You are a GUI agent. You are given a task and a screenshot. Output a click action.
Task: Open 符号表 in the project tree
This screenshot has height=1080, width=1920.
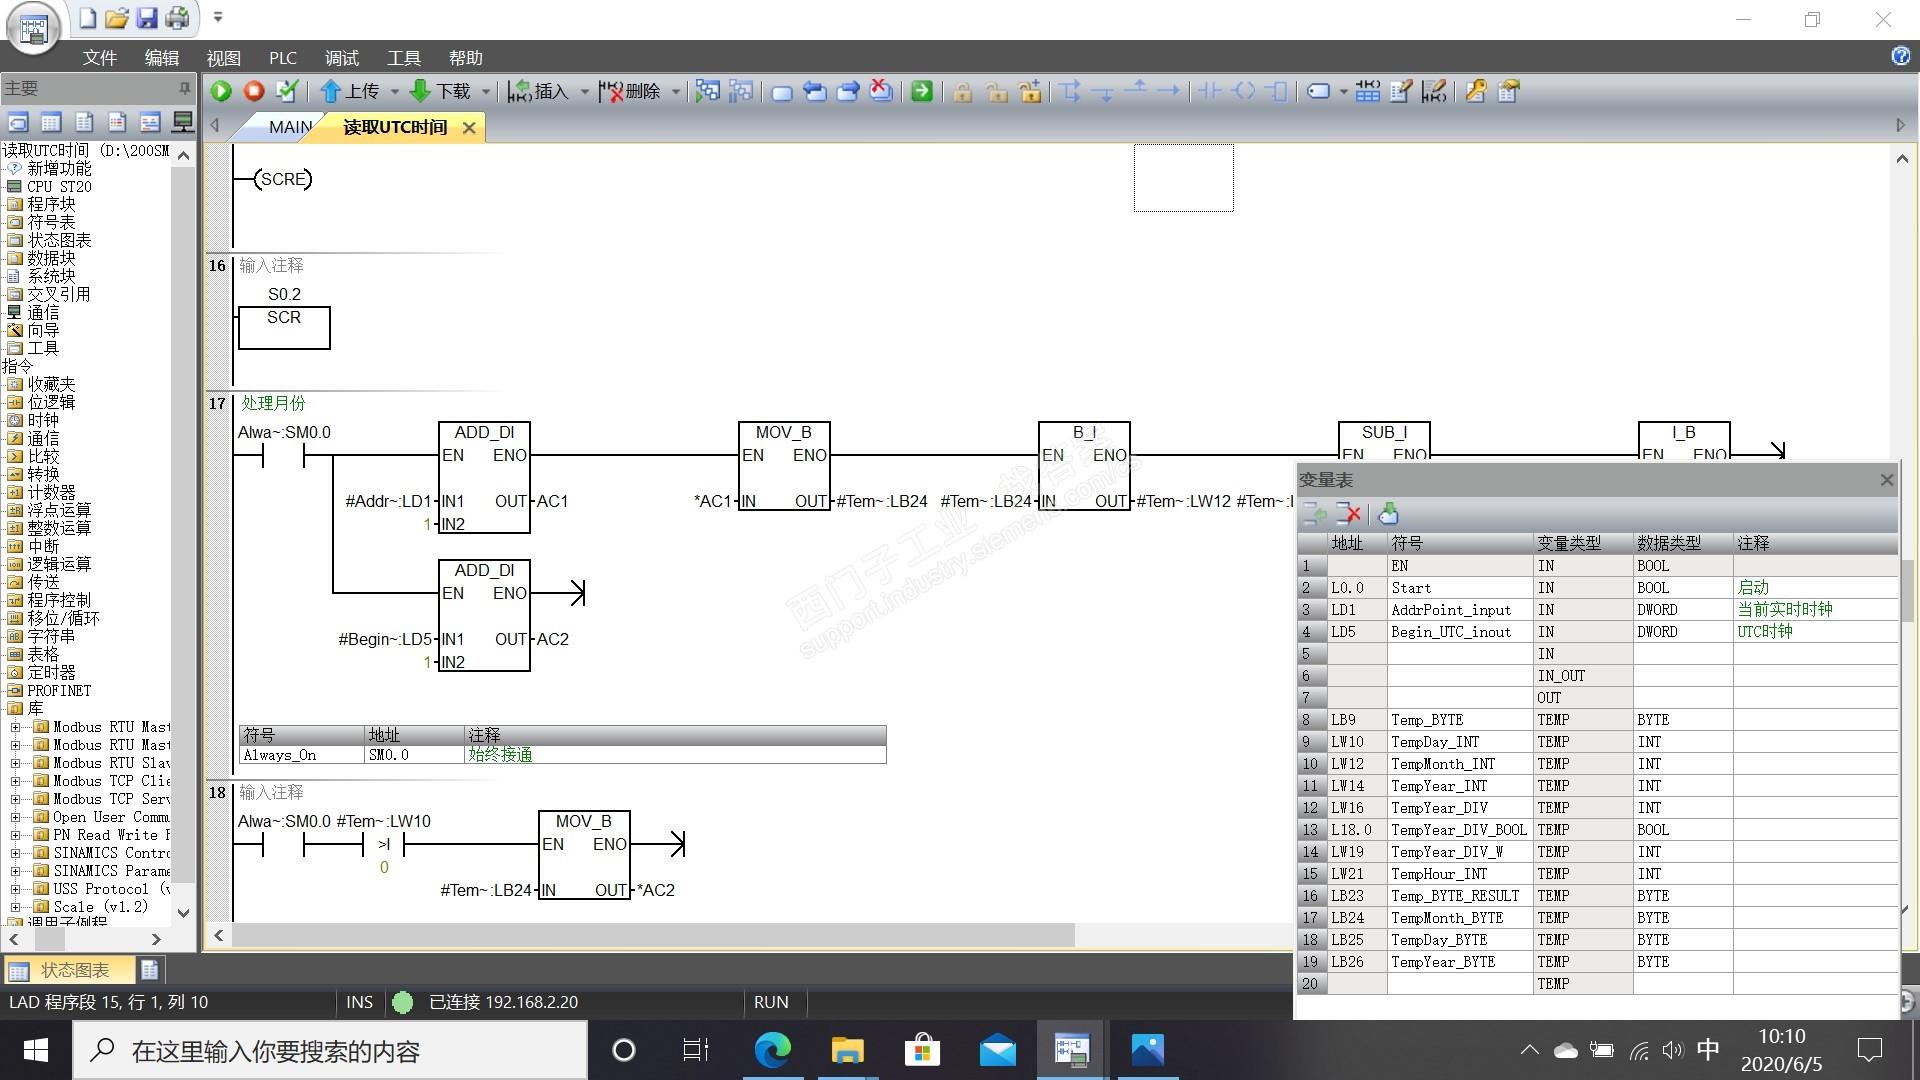coord(51,222)
